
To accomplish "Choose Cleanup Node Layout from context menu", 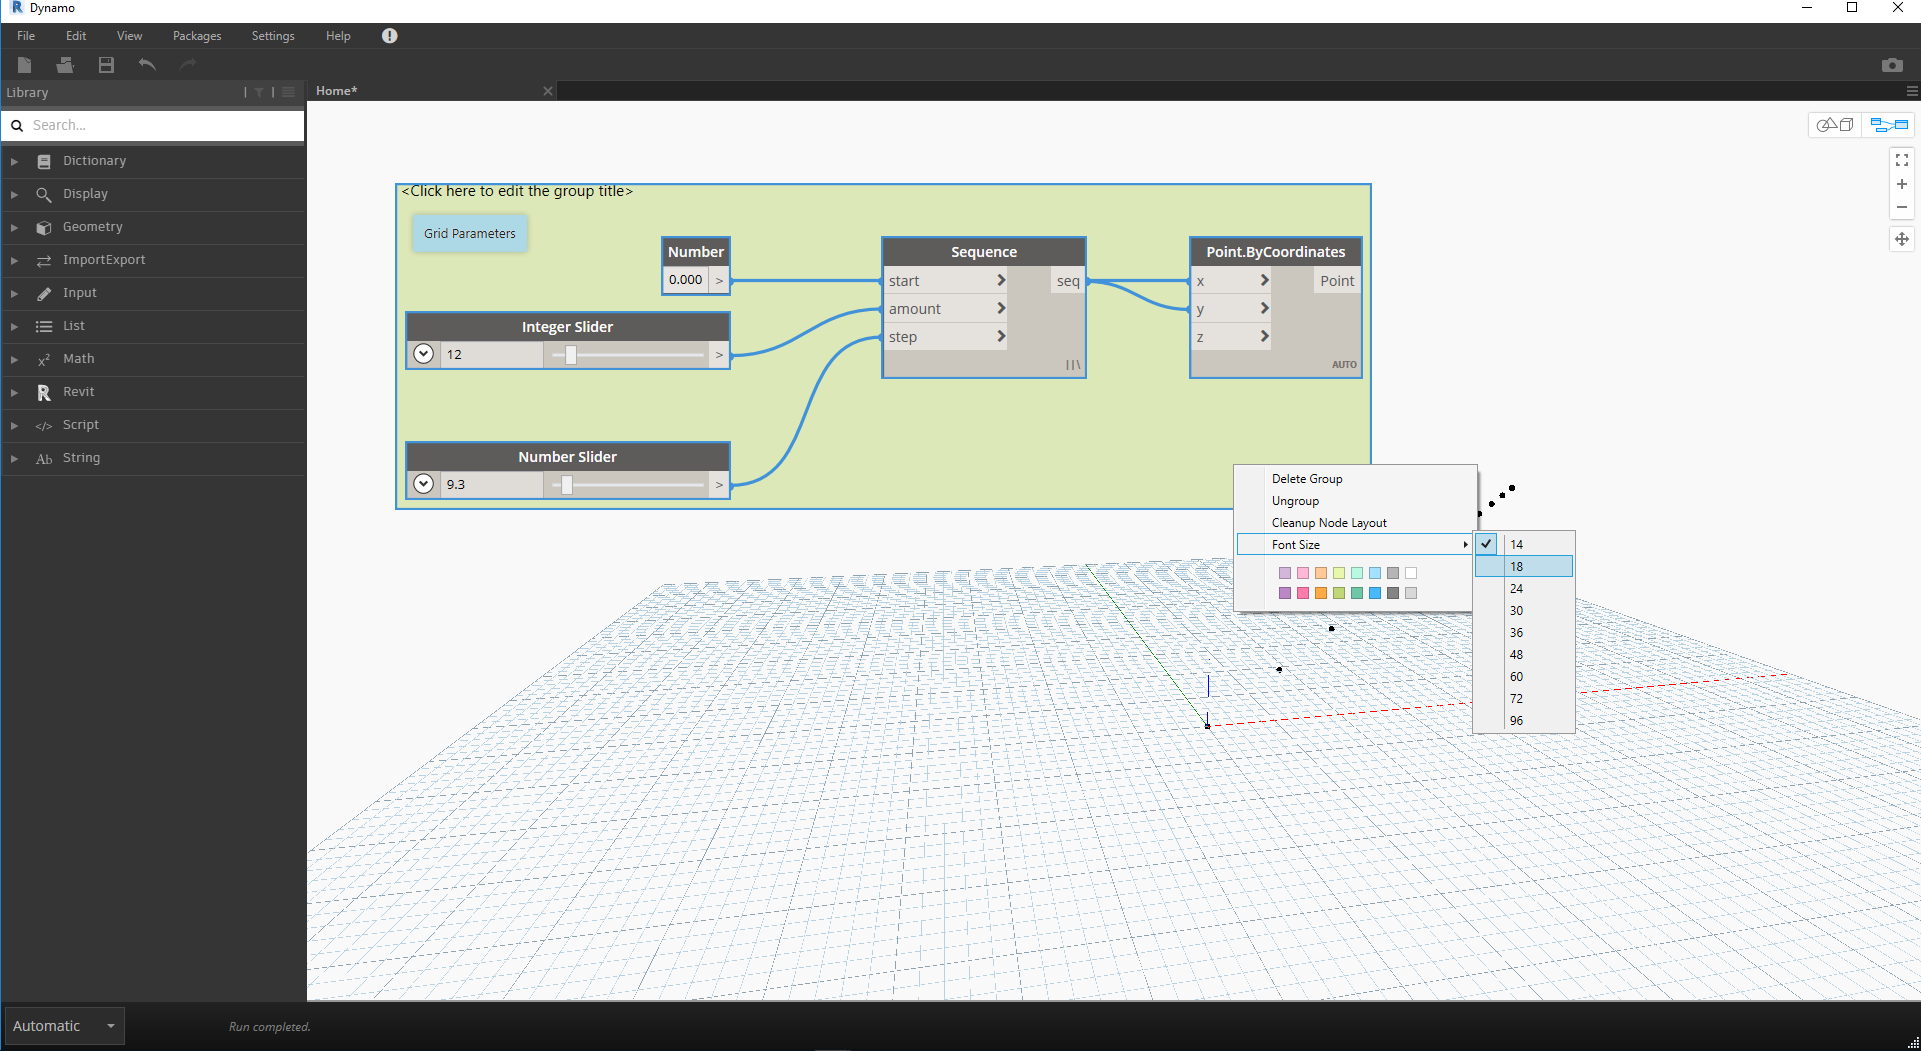I will click(1329, 523).
